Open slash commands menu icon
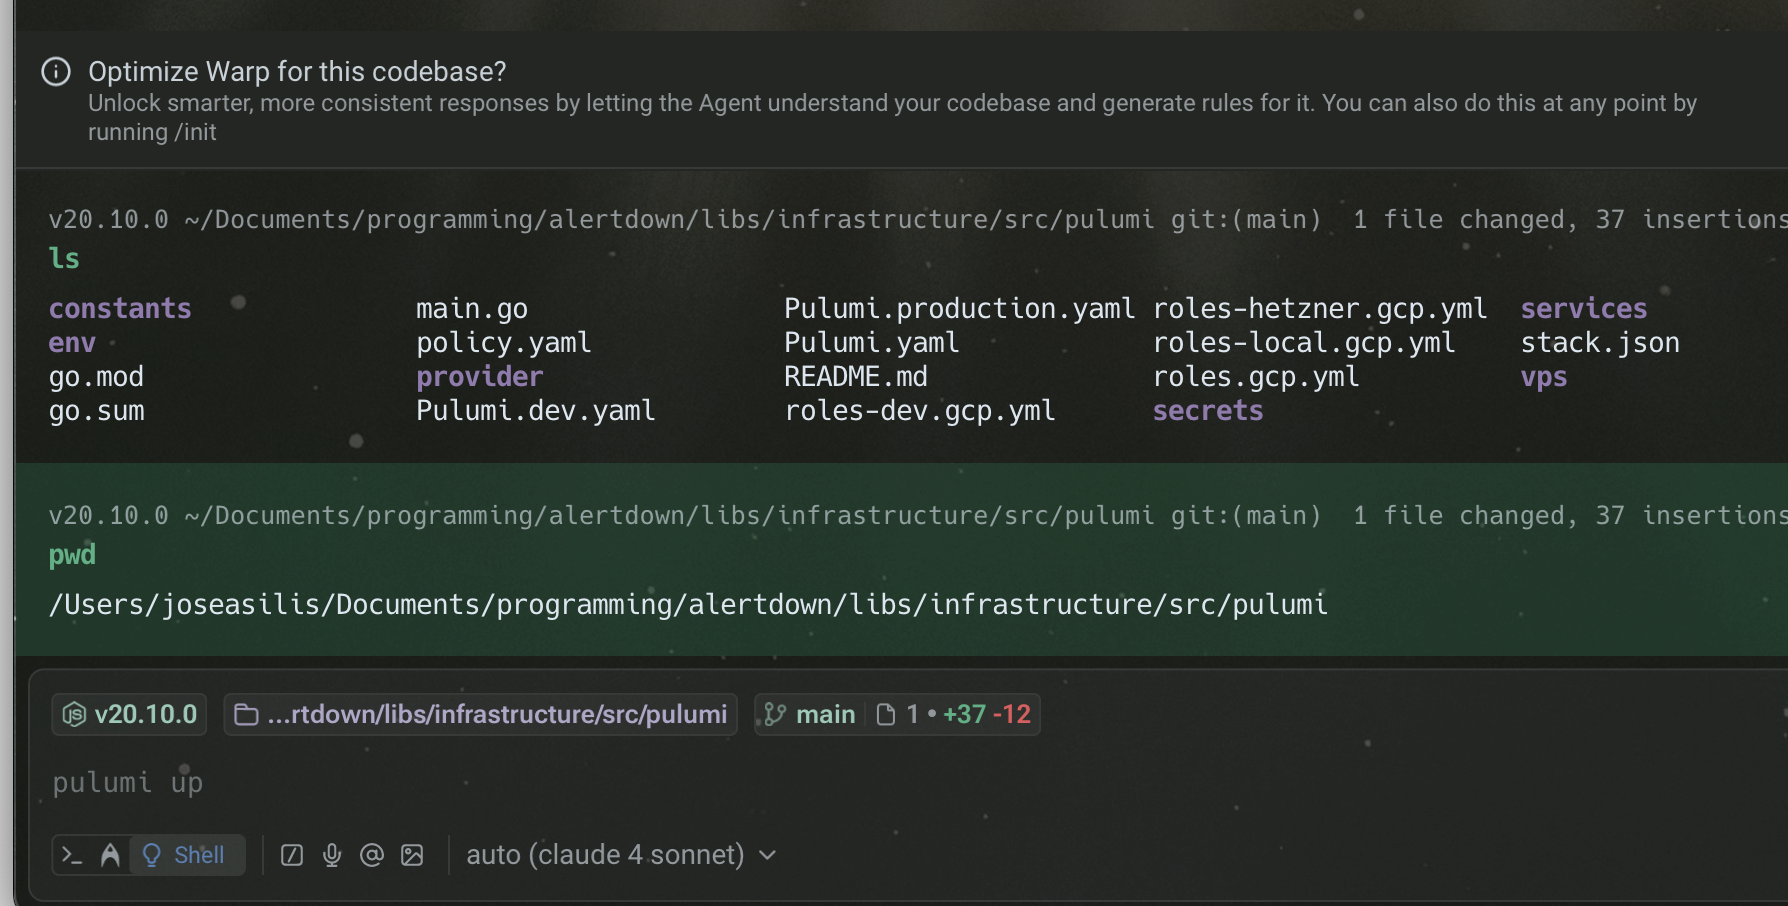The height and width of the screenshot is (906, 1788). (292, 855)
